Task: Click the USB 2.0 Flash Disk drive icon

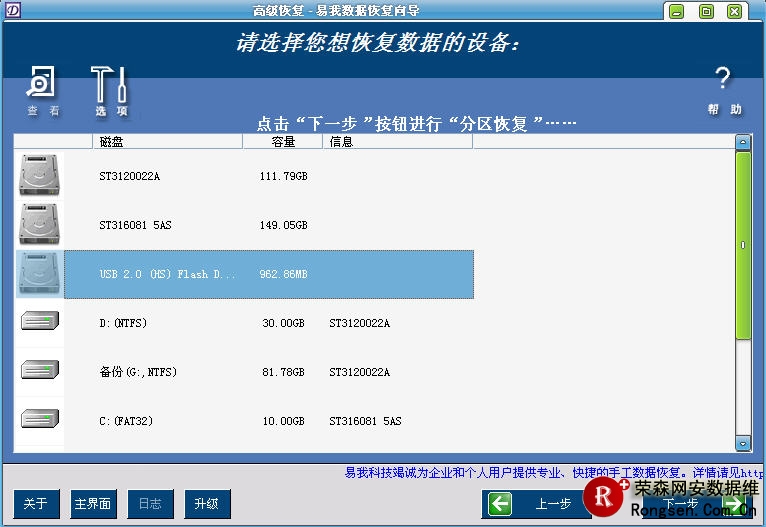Action: pyautogui.click(x=40, y=274)
